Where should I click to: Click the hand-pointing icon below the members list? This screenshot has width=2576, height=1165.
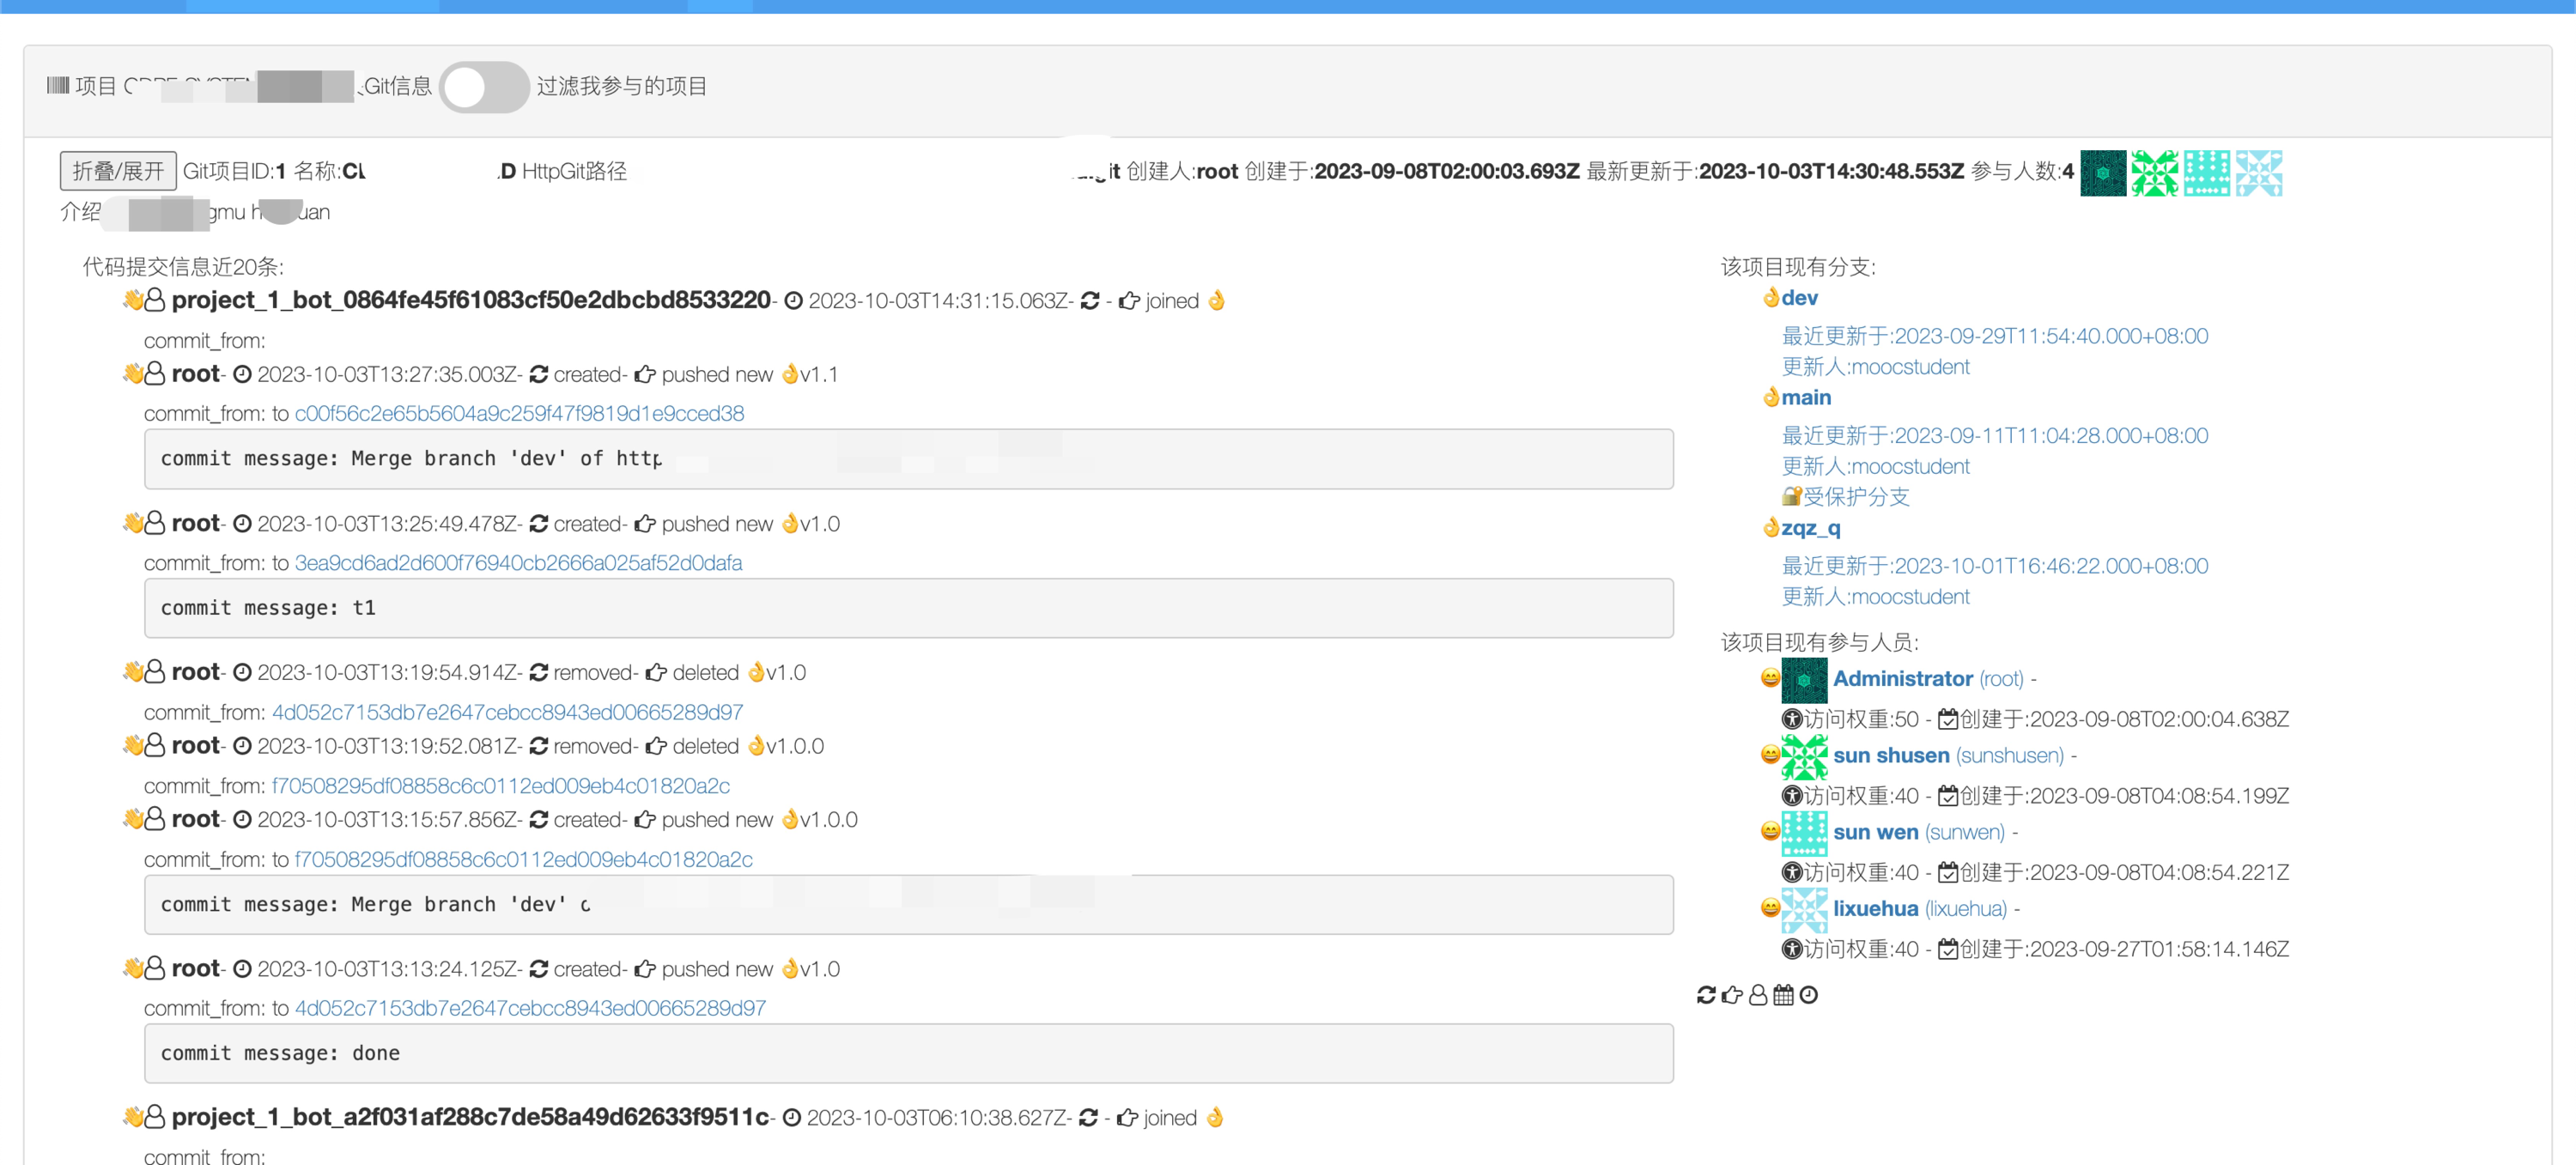tap(1732, 995)
